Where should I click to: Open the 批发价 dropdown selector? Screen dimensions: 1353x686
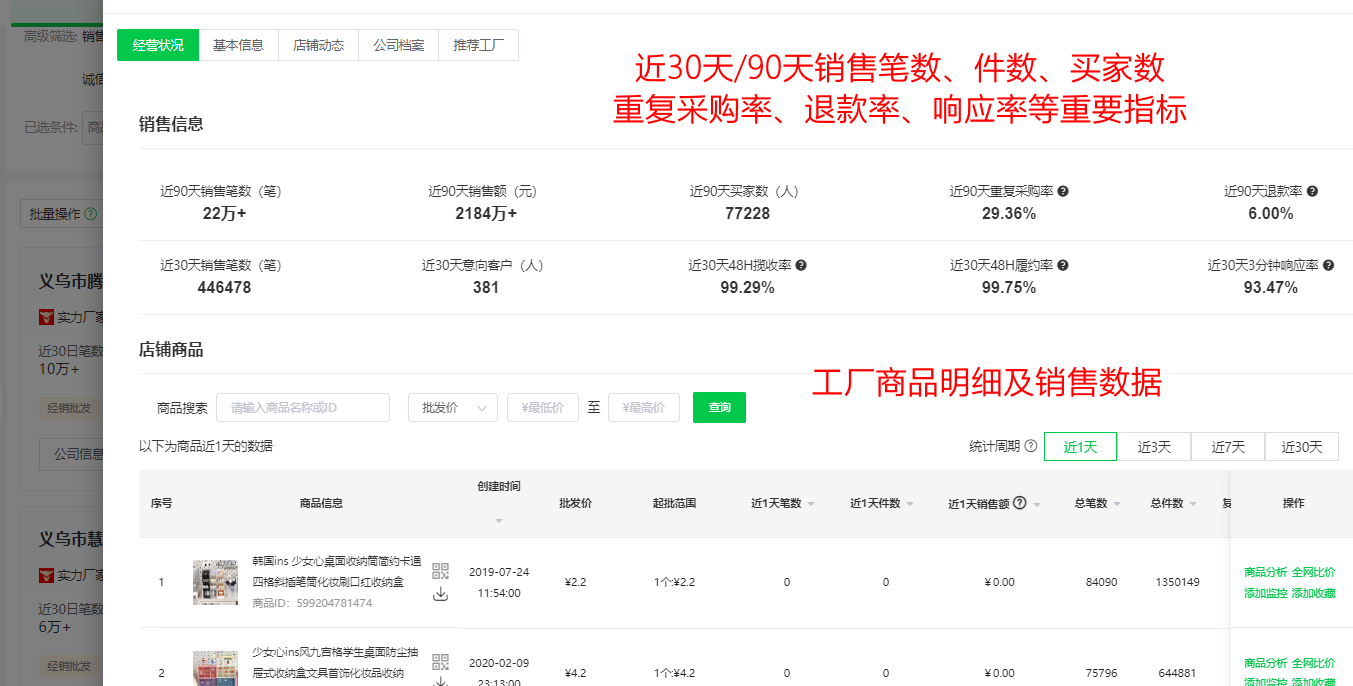point(452,407)
